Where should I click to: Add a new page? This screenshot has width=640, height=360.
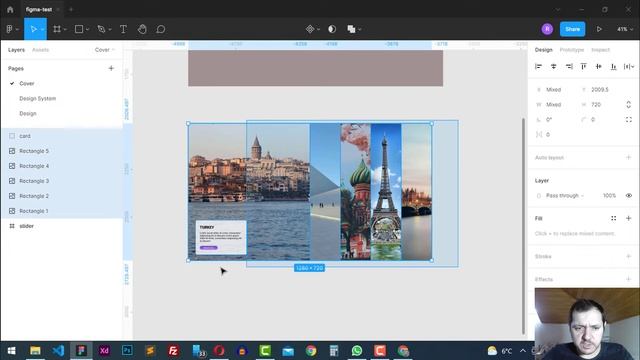[111, 68]
